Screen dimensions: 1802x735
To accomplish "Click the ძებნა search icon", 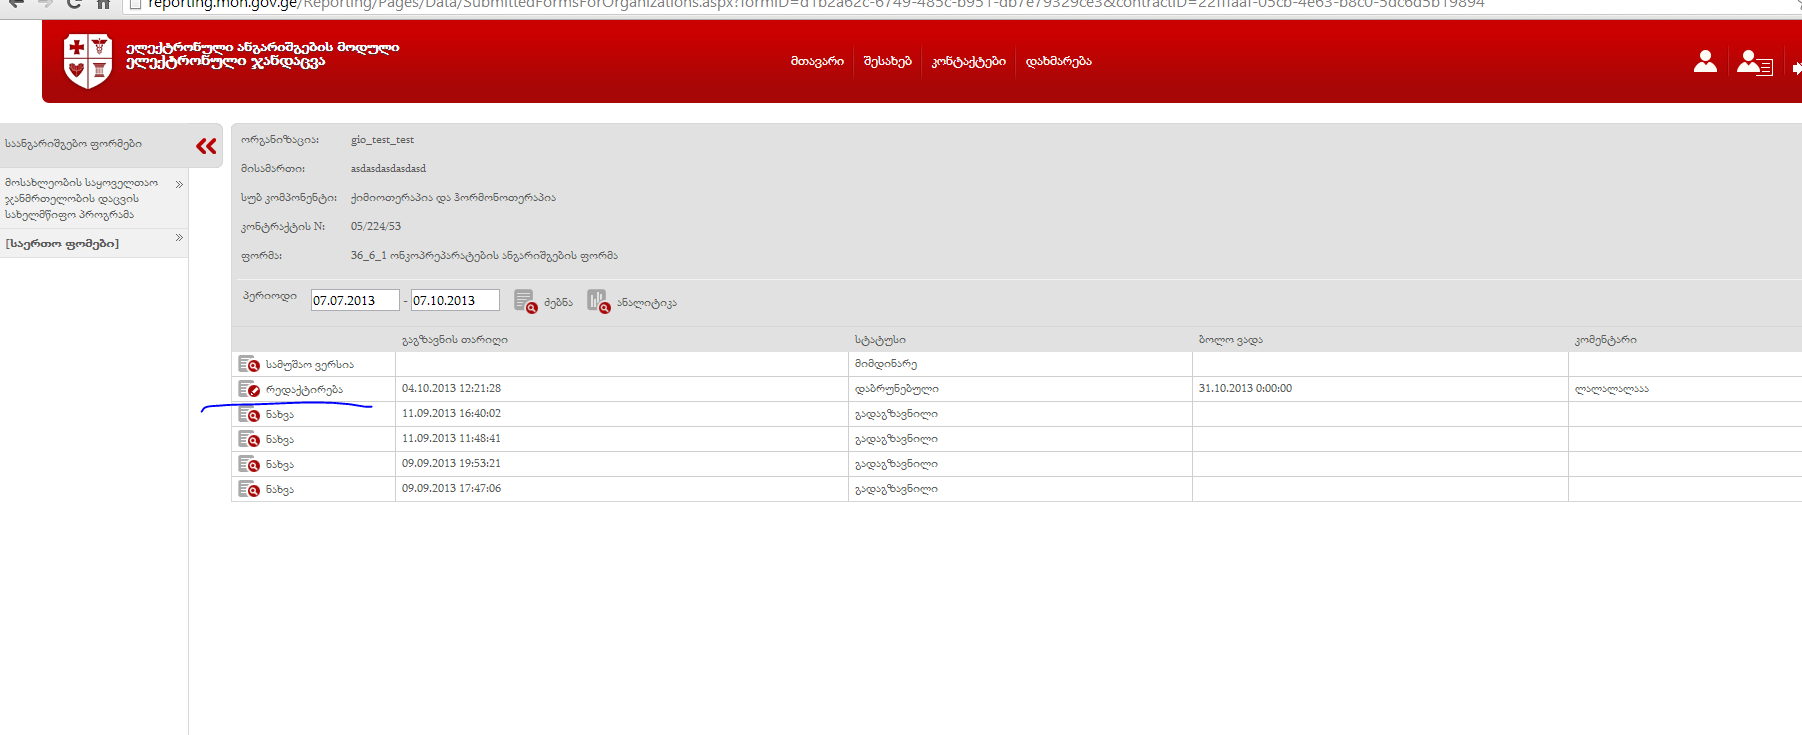I will 525,301.
